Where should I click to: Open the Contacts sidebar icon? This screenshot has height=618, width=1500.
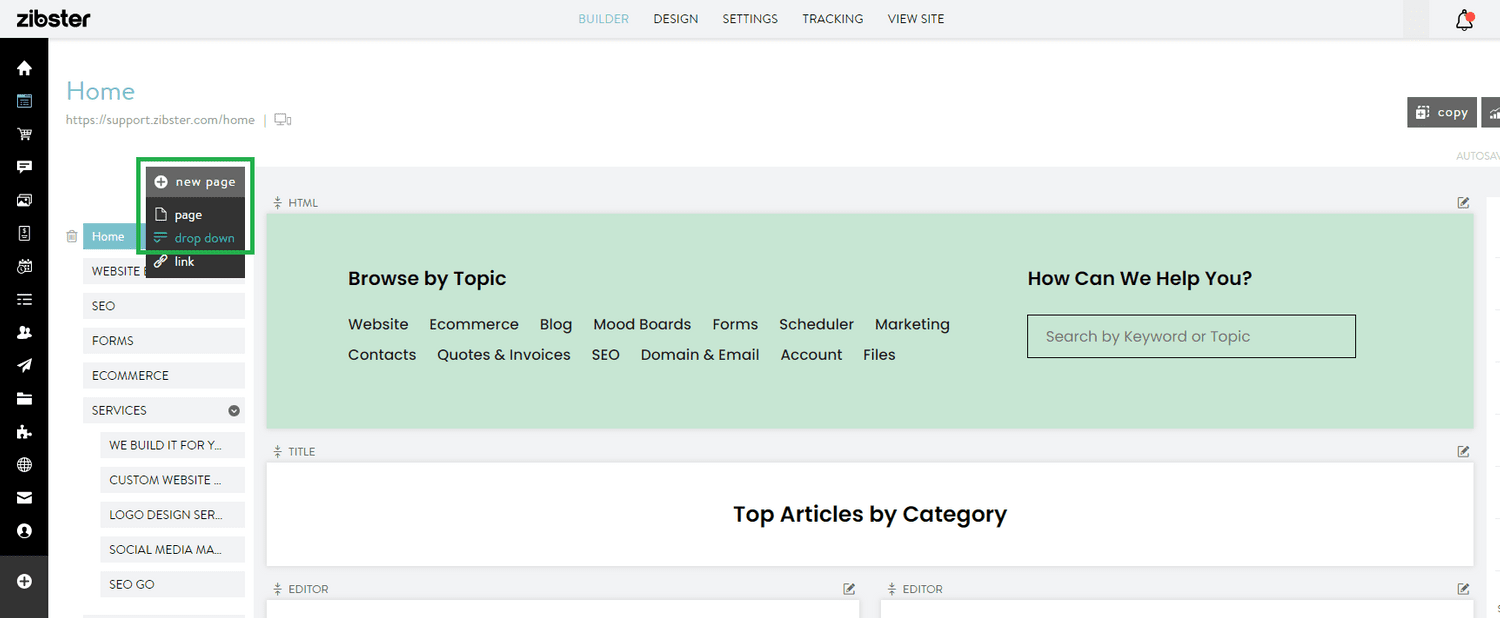coord(23,332)
